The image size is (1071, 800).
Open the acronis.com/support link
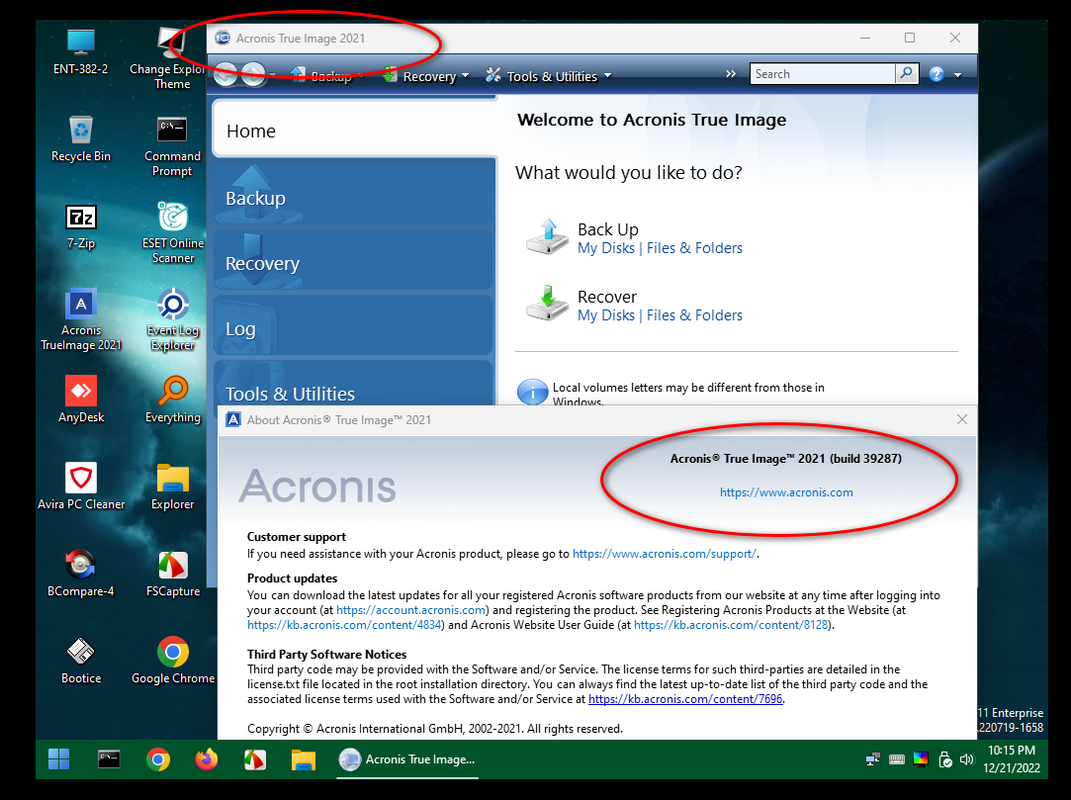pos(664,553)
